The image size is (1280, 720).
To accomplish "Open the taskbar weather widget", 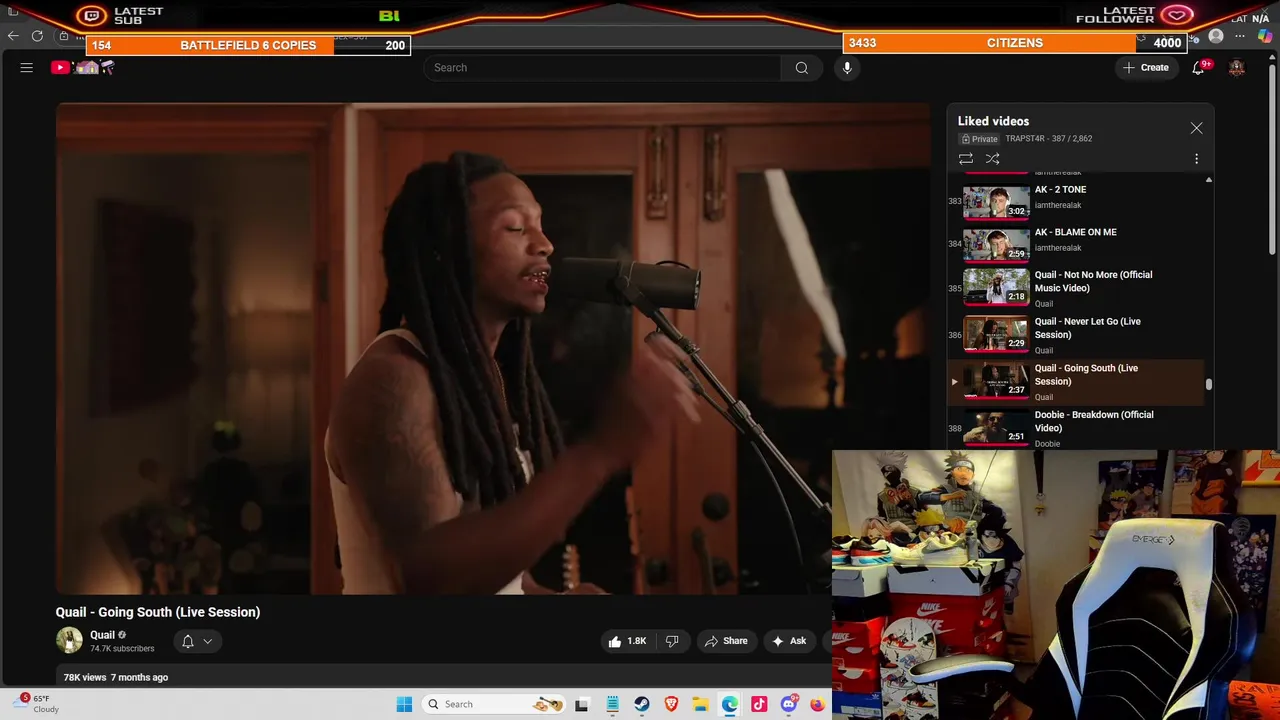I will coord(38,704).
